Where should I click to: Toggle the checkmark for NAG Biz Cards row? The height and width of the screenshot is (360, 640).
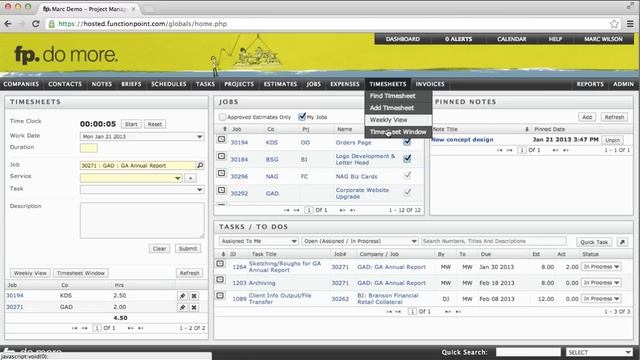click(x=407, y=175)
